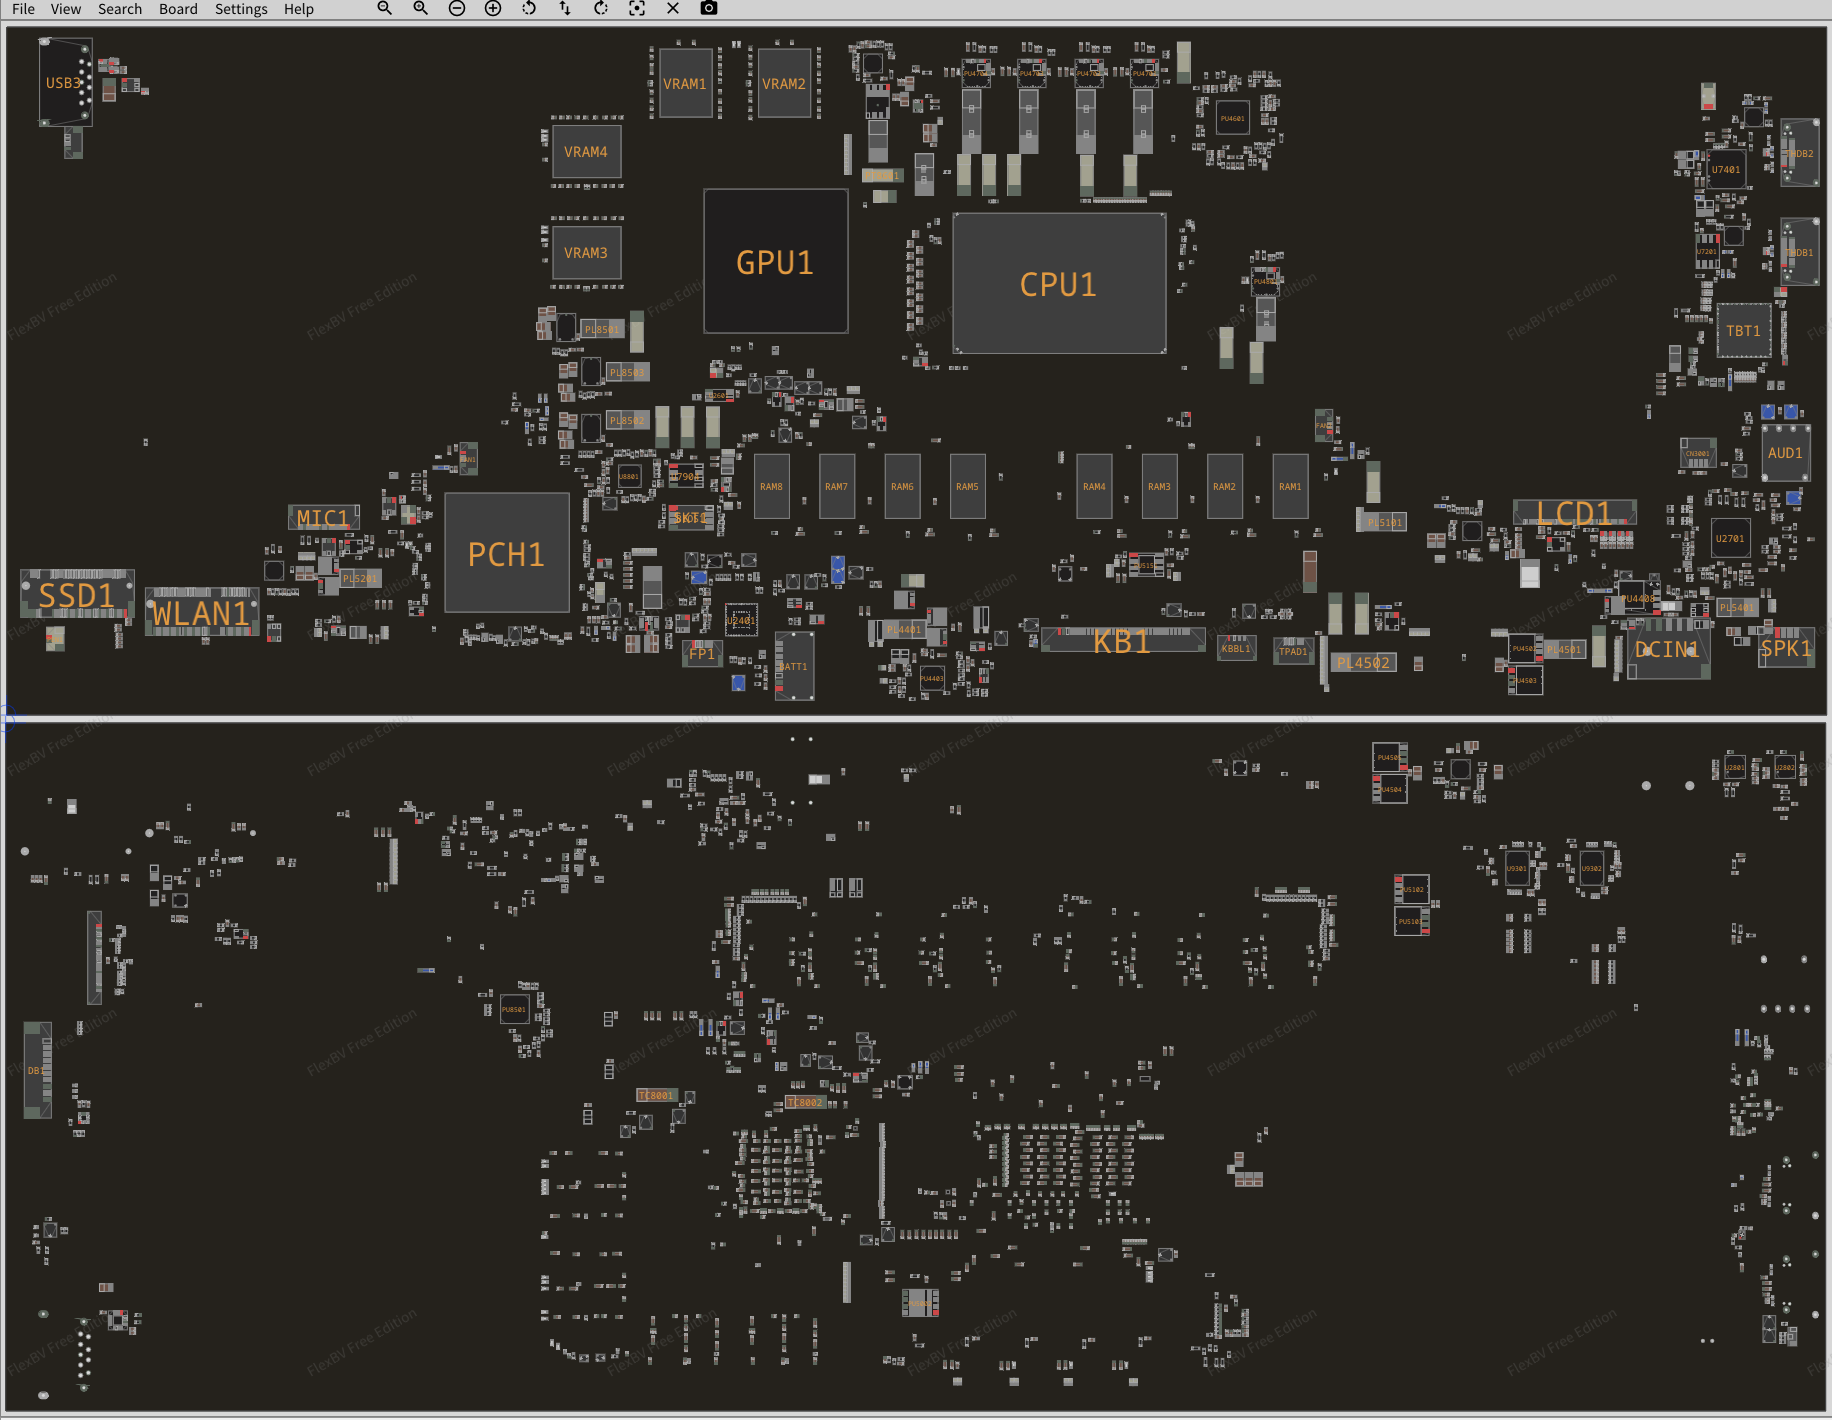Zoom in with the plus circle icon

[493, 8]
